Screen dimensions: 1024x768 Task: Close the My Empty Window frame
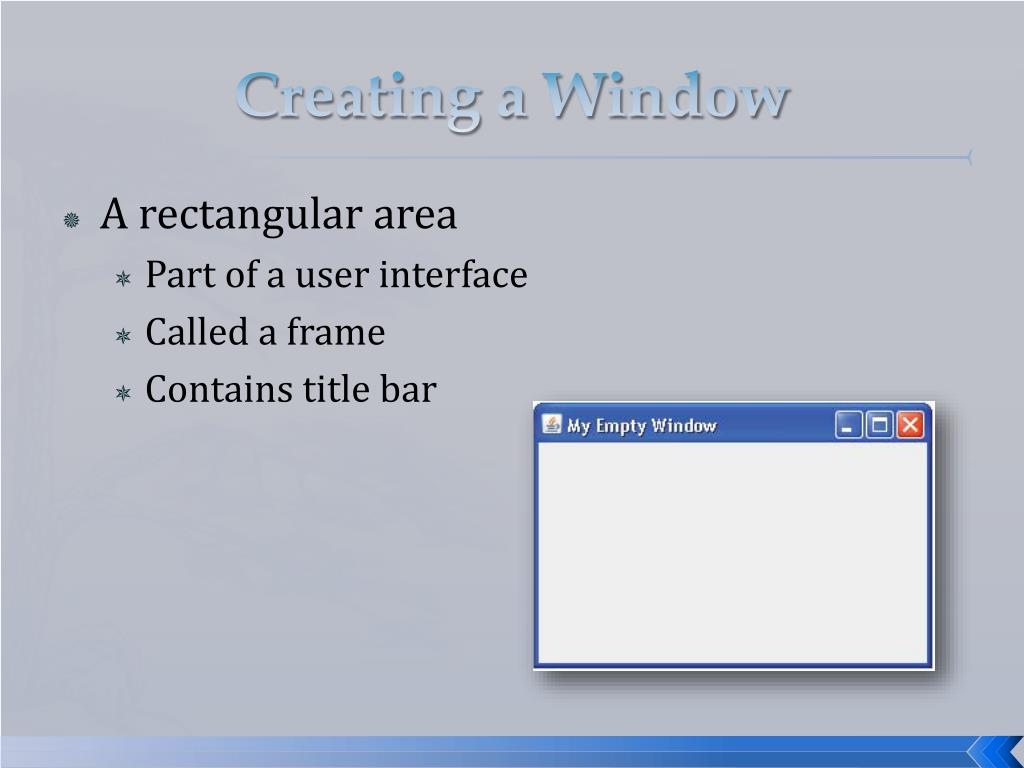[x=910, y=425]
